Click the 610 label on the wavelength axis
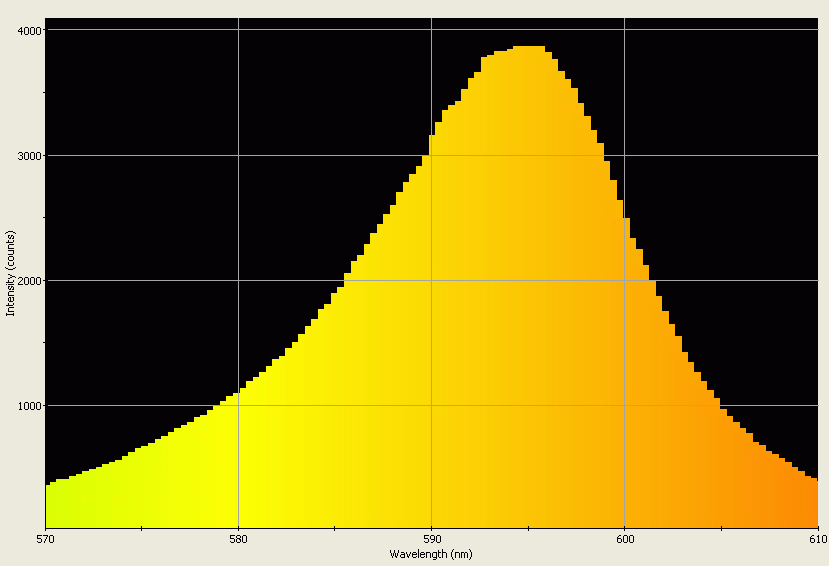 tap(814, 540)
